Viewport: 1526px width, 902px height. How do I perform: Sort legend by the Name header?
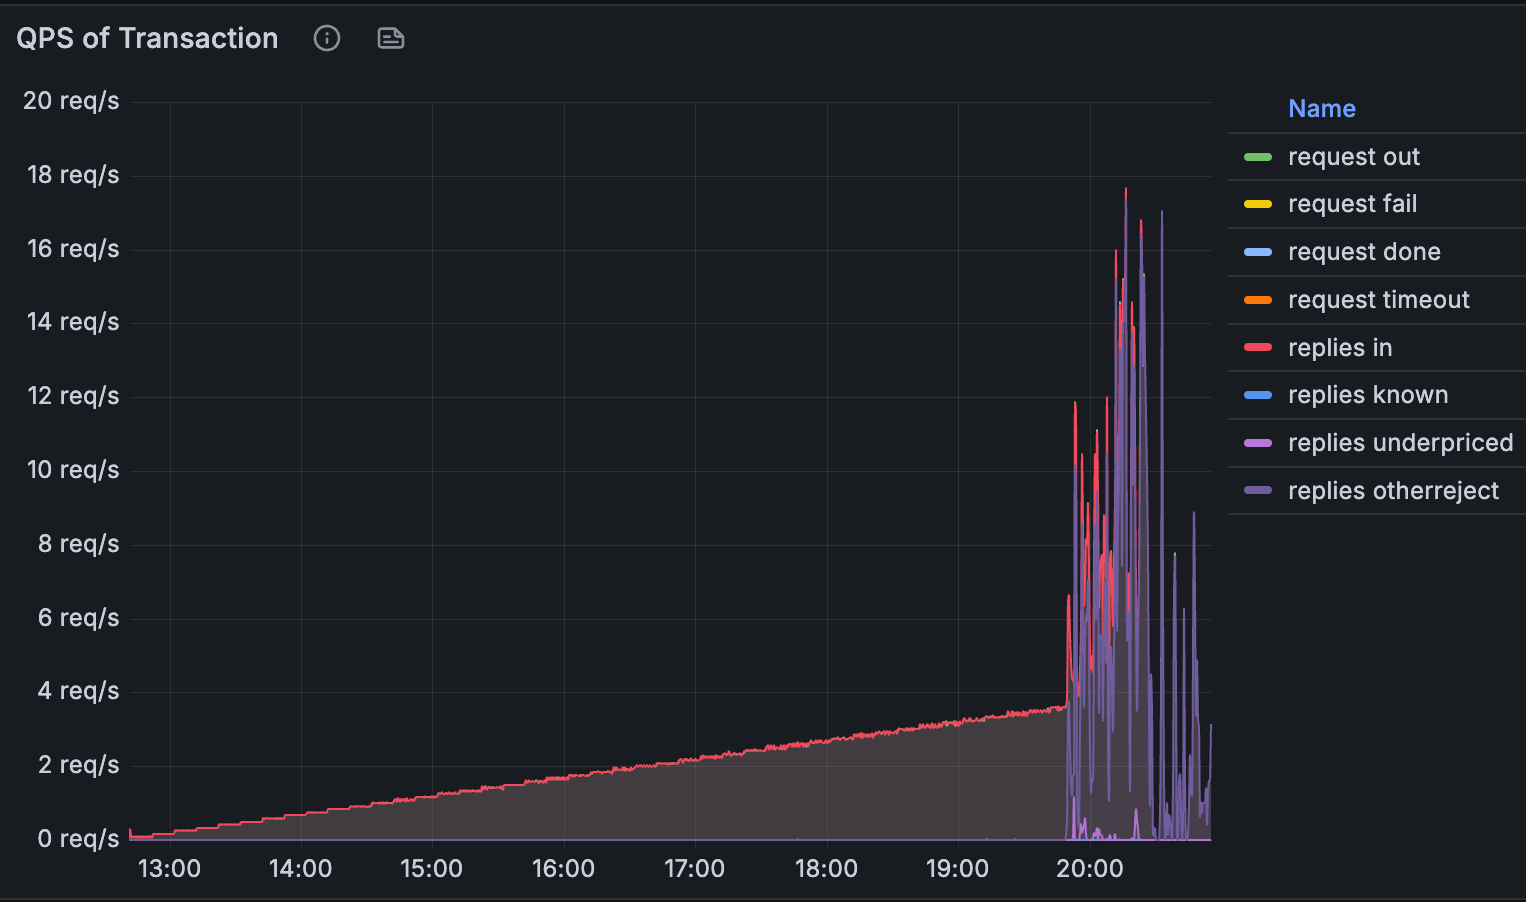point(1321,109)
